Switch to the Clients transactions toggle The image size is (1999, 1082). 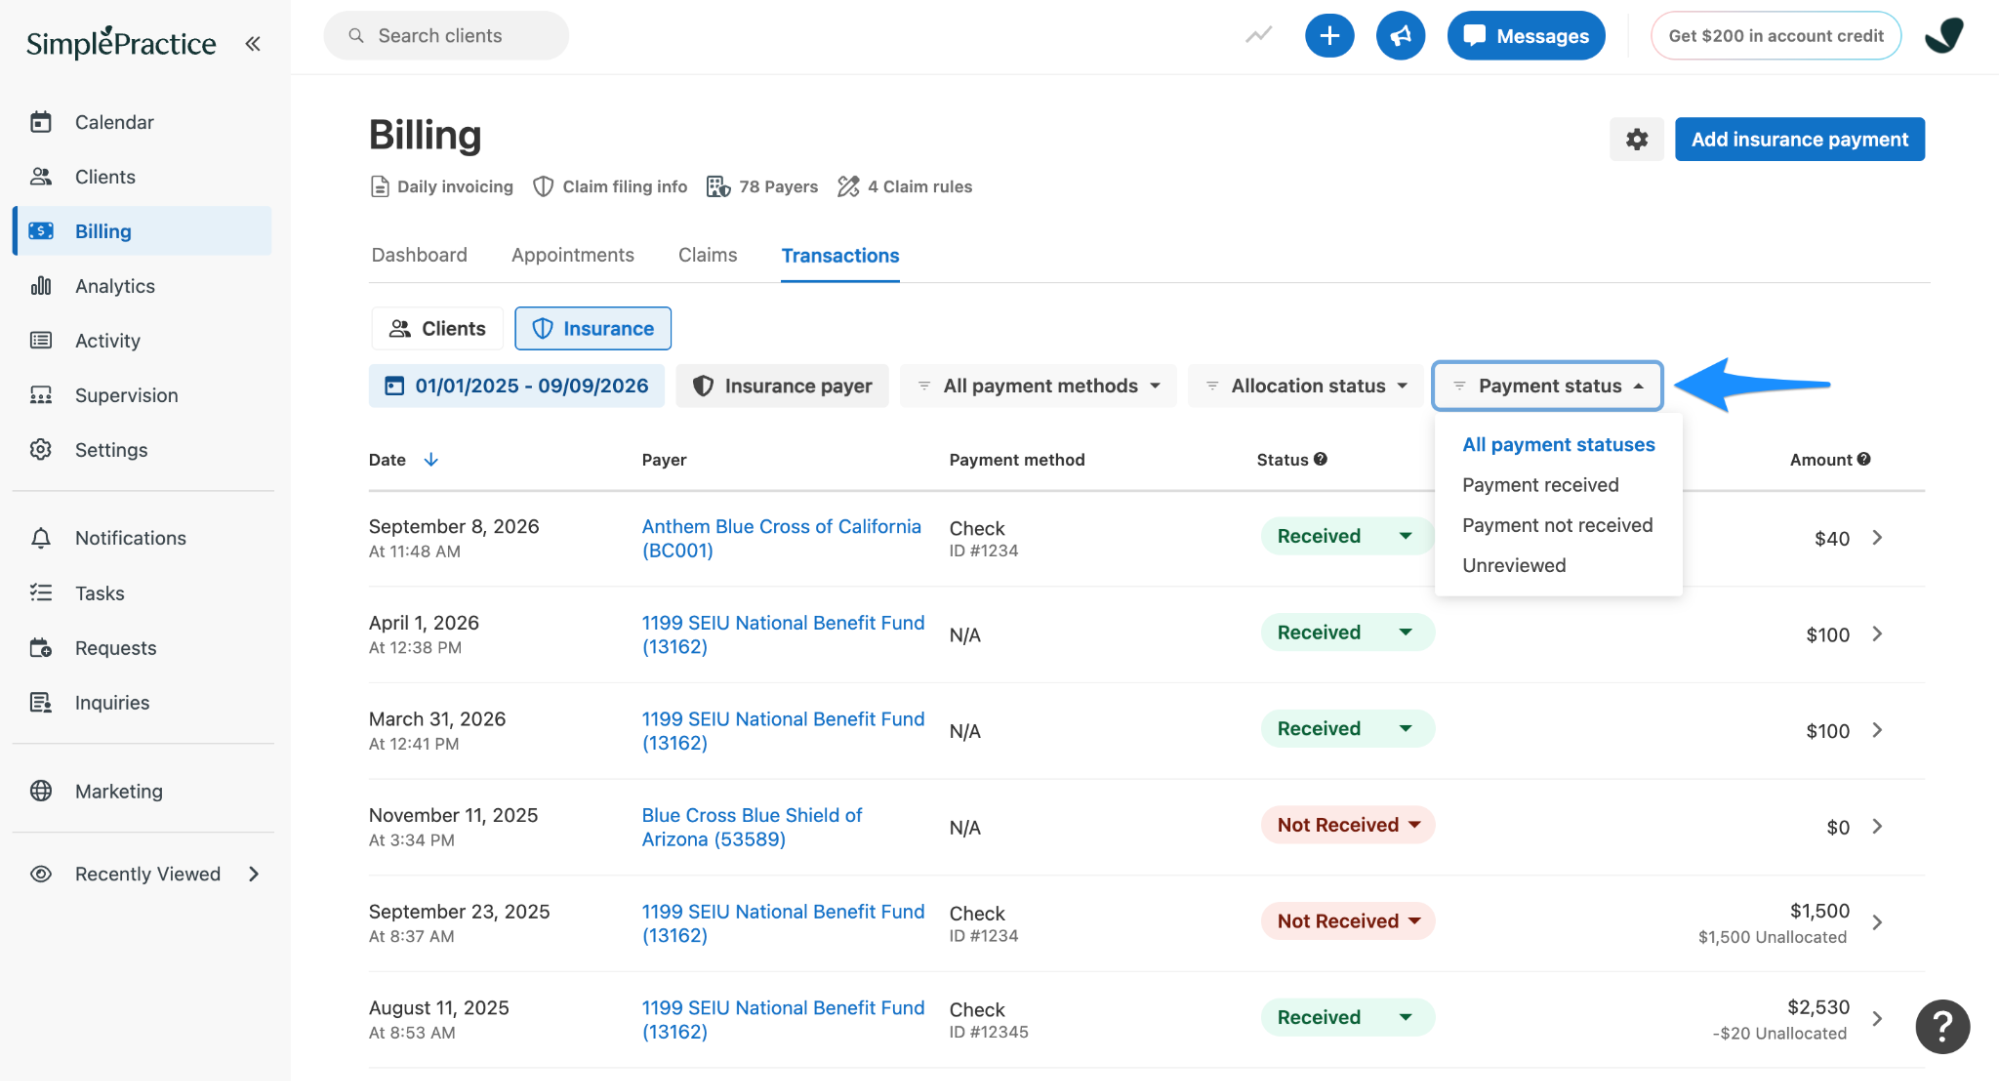[437, 329]
